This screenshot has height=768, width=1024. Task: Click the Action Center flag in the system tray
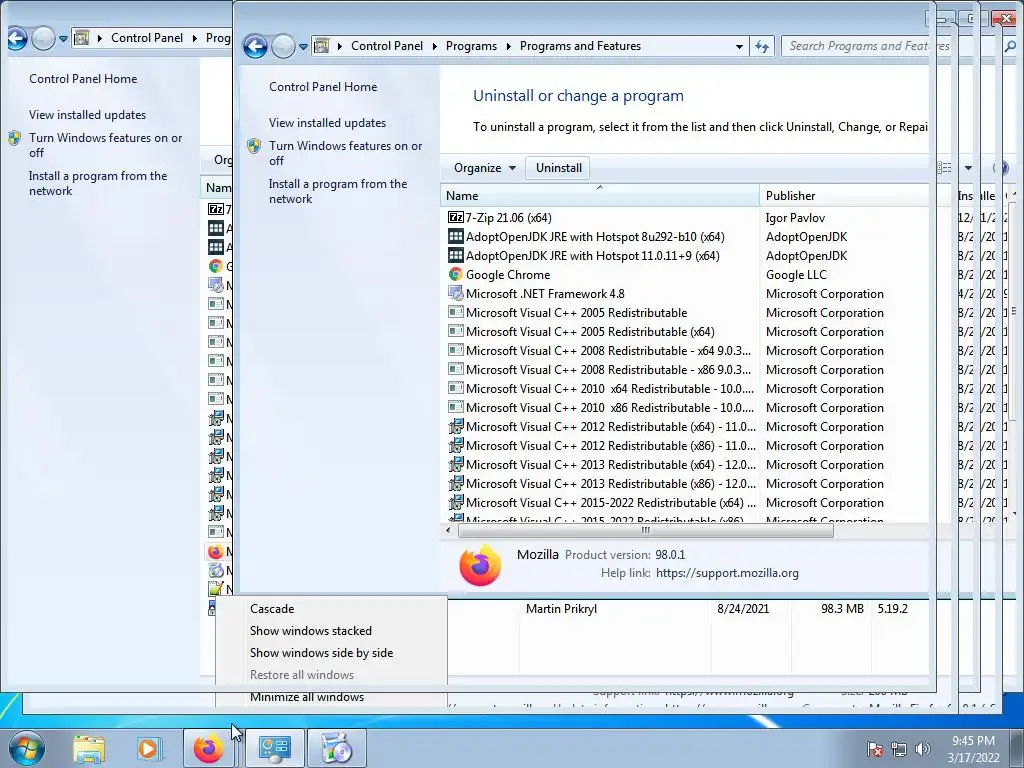875,749
